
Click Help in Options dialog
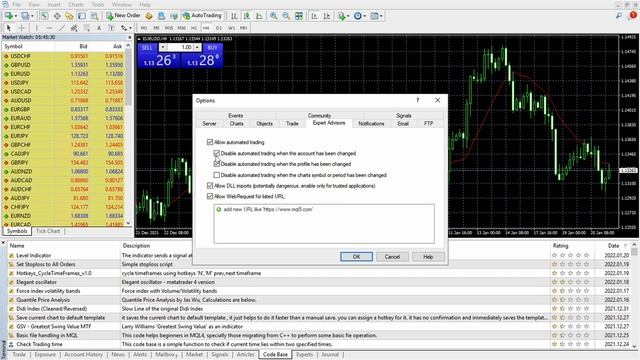pos(428,257)
